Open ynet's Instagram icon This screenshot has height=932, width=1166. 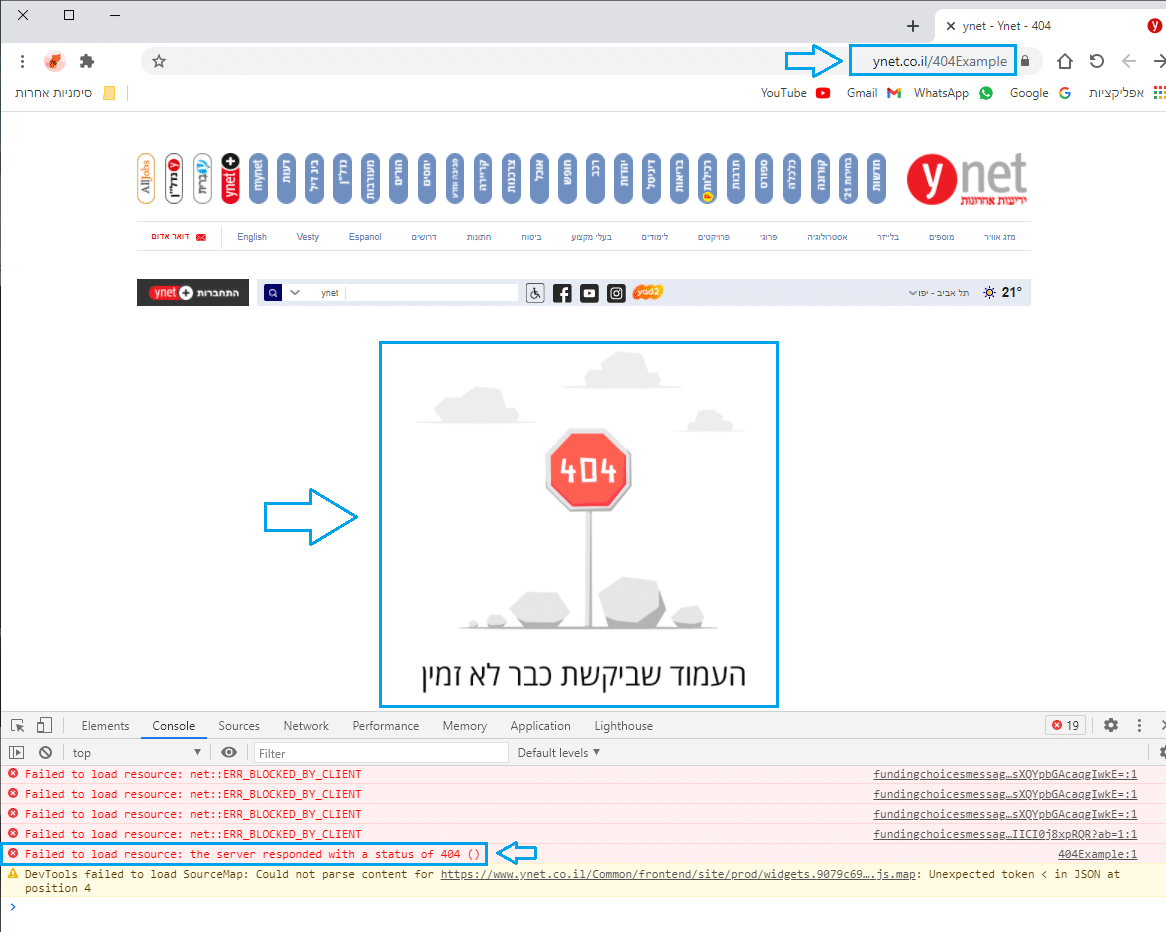pos(616,293)
